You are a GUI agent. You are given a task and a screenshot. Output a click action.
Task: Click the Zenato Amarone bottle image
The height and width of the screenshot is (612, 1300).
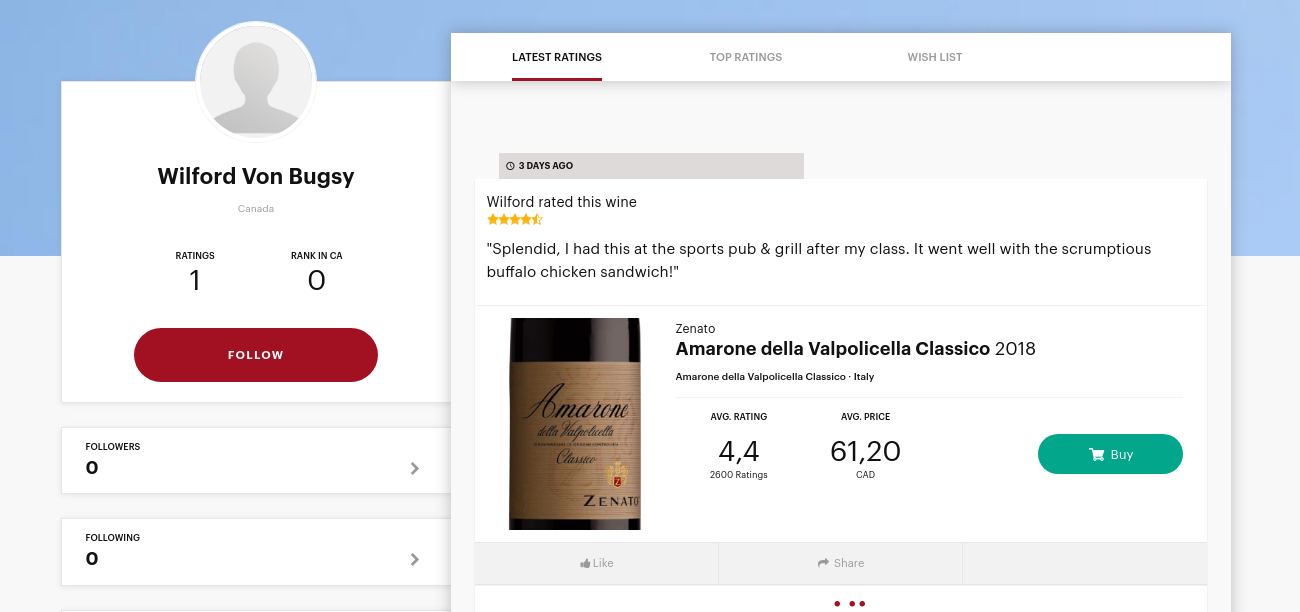click(x=575, y=424)
